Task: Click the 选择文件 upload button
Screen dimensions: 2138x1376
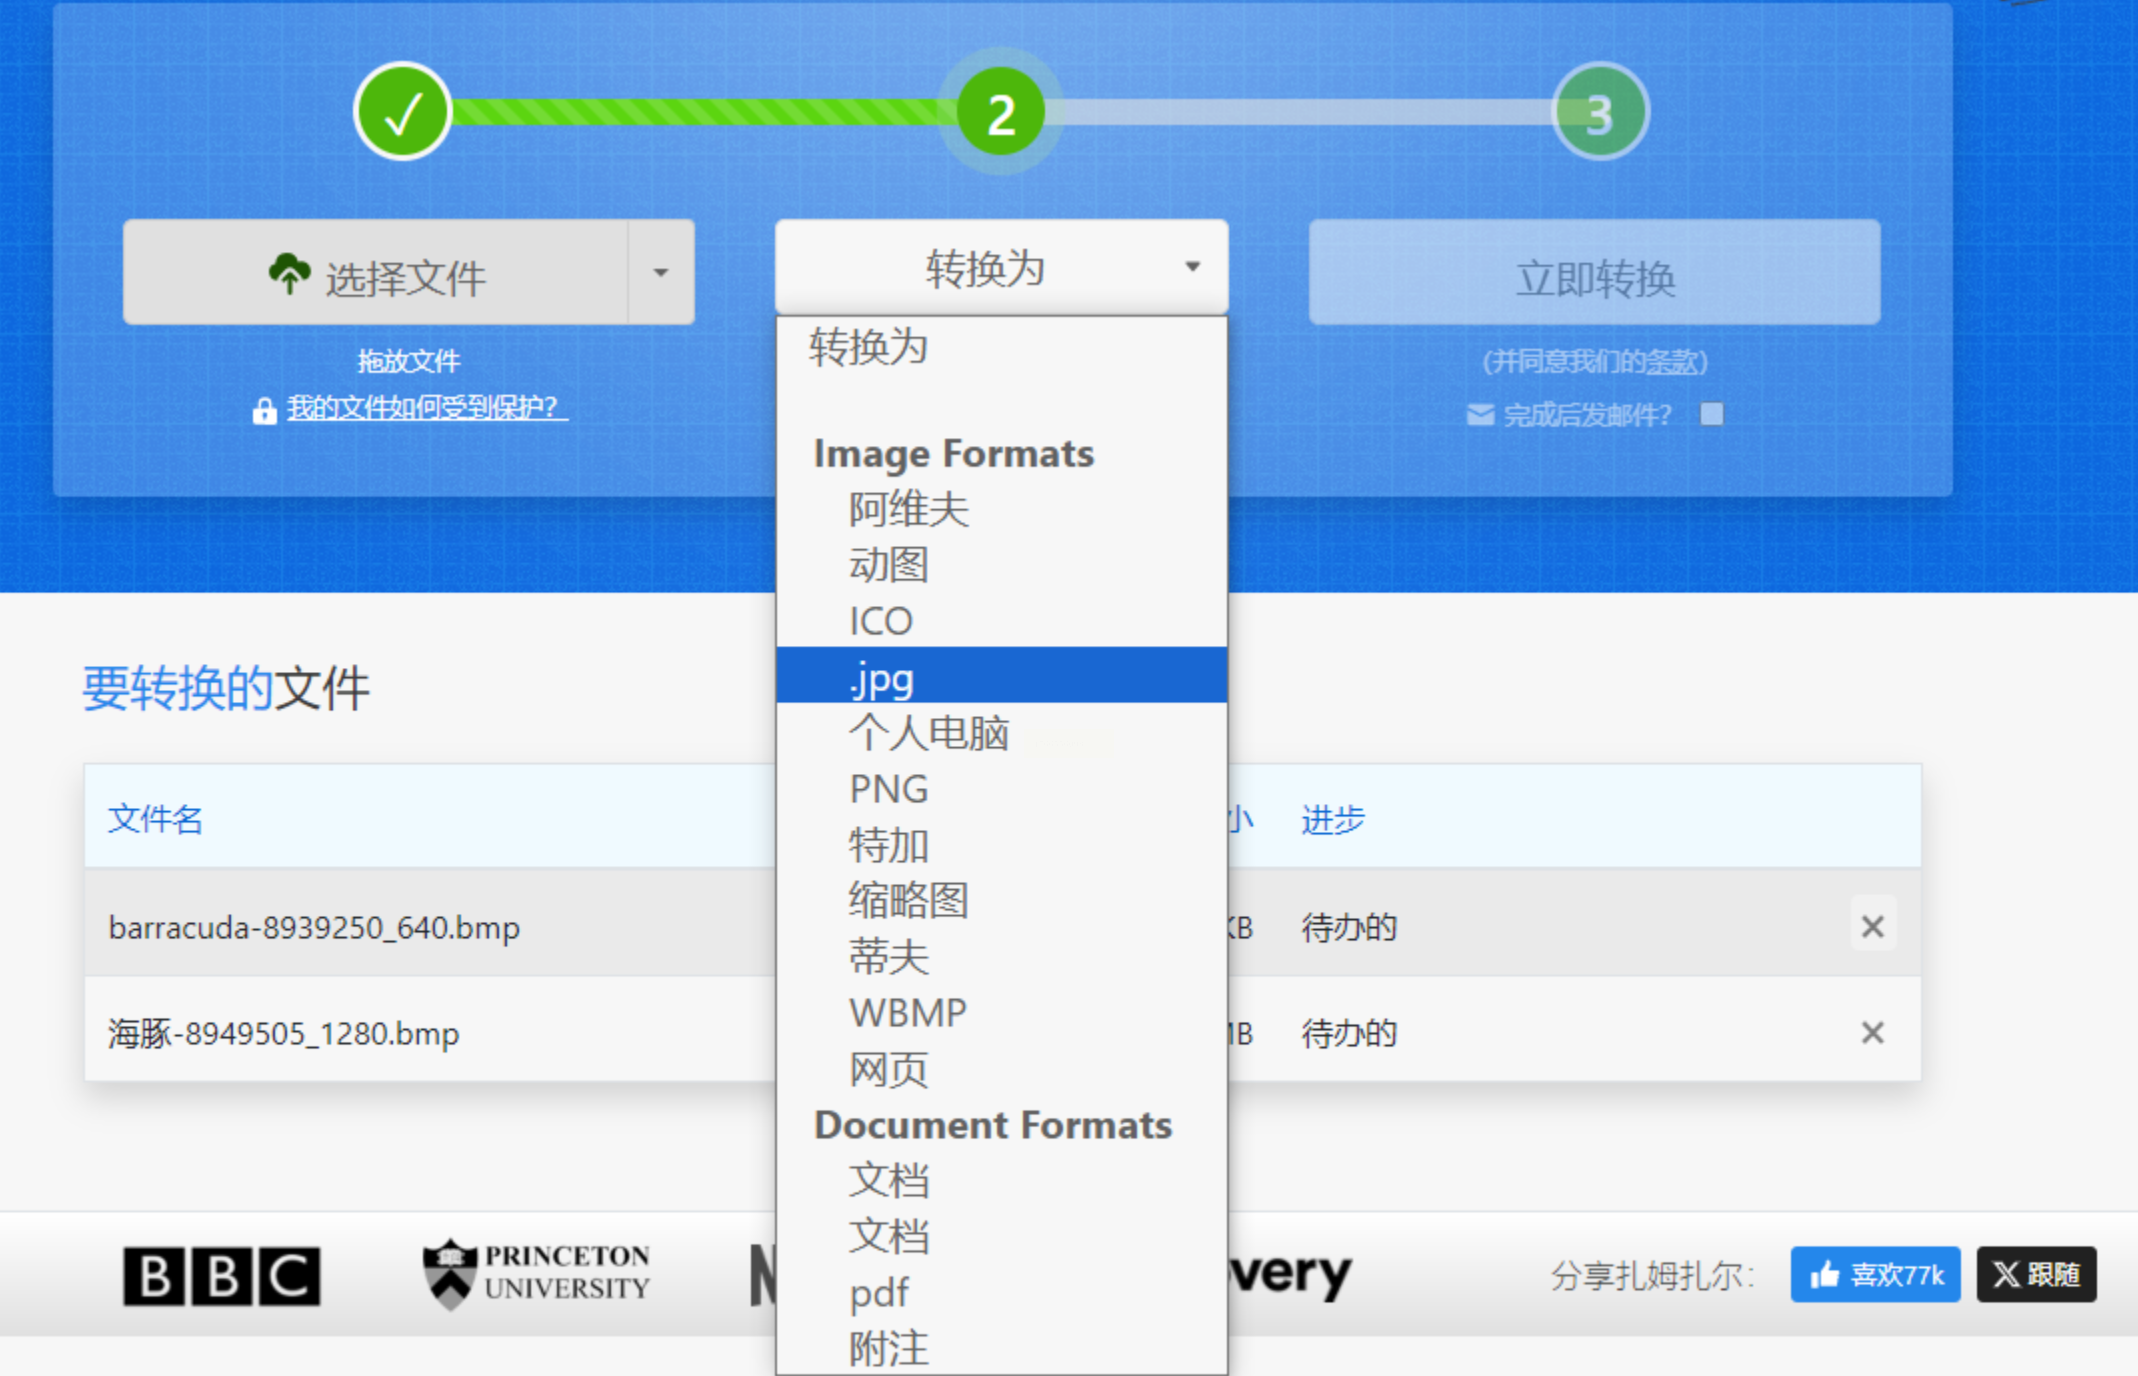Action: click(376, 272)
